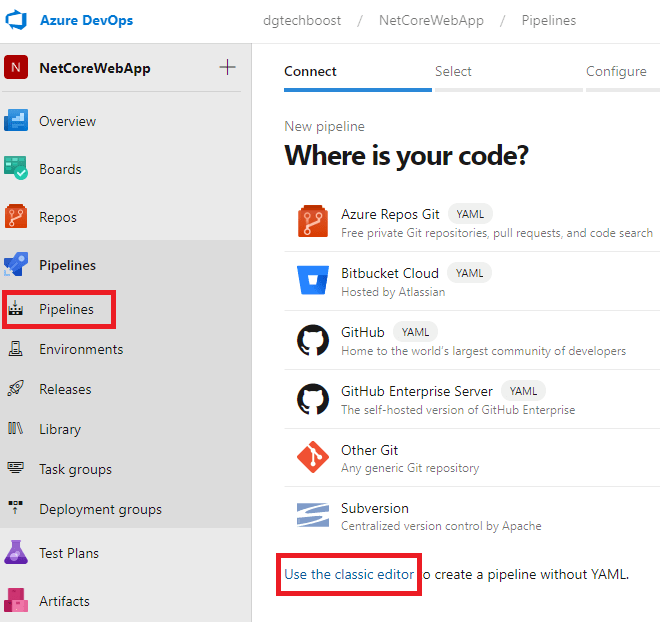
Task: Click the plus button next to NetCoreWebApp
Action: (227, 68)
